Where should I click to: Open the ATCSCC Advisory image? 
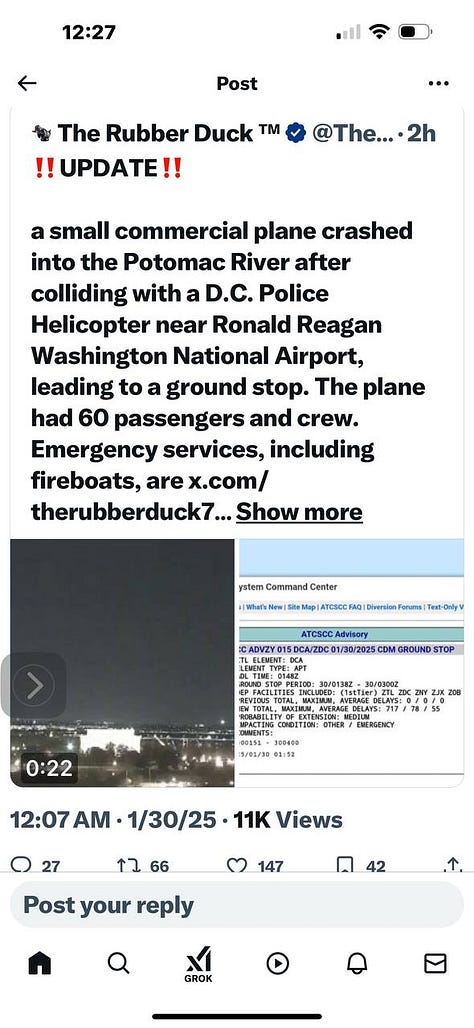click(350, 662)
